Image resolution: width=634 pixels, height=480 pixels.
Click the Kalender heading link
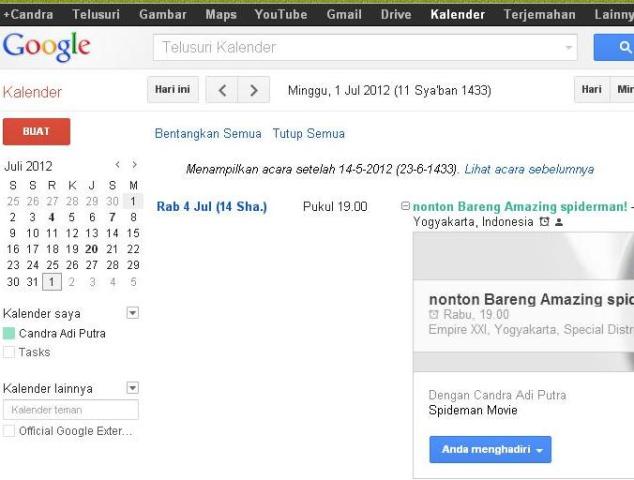coord(32,92)
